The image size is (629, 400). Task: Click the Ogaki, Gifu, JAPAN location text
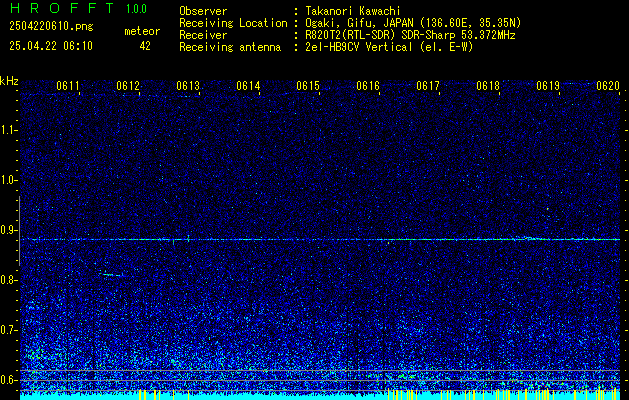[412, 23]
